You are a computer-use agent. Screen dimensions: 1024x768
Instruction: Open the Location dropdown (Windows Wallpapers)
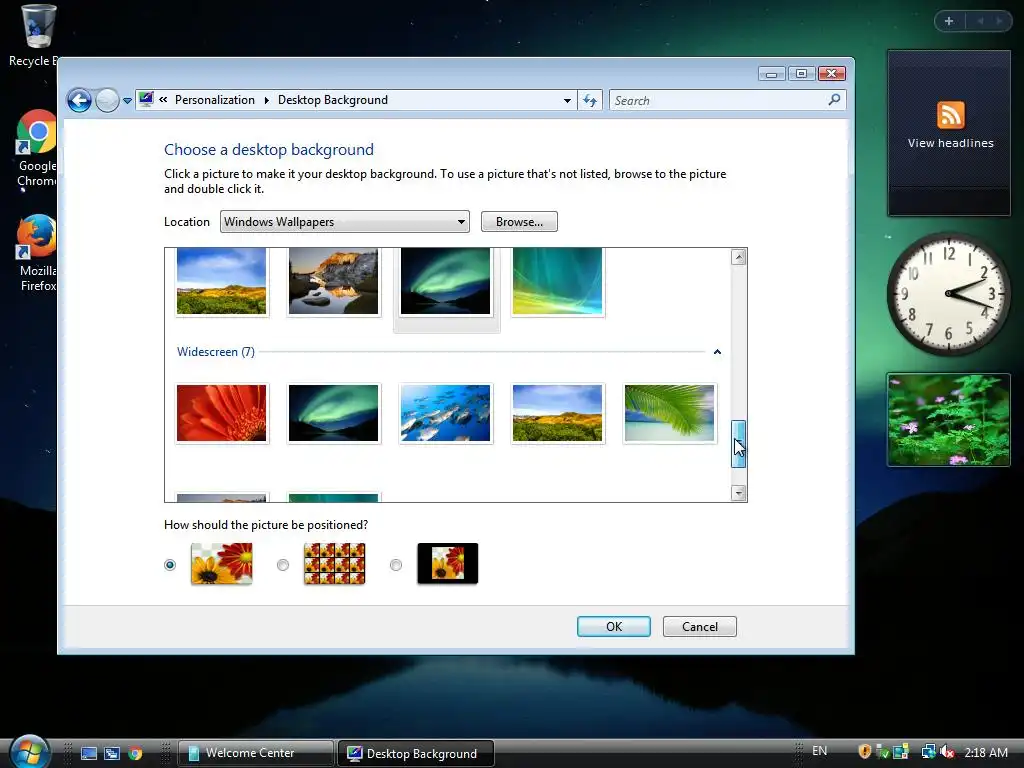[x=344, y=221]
